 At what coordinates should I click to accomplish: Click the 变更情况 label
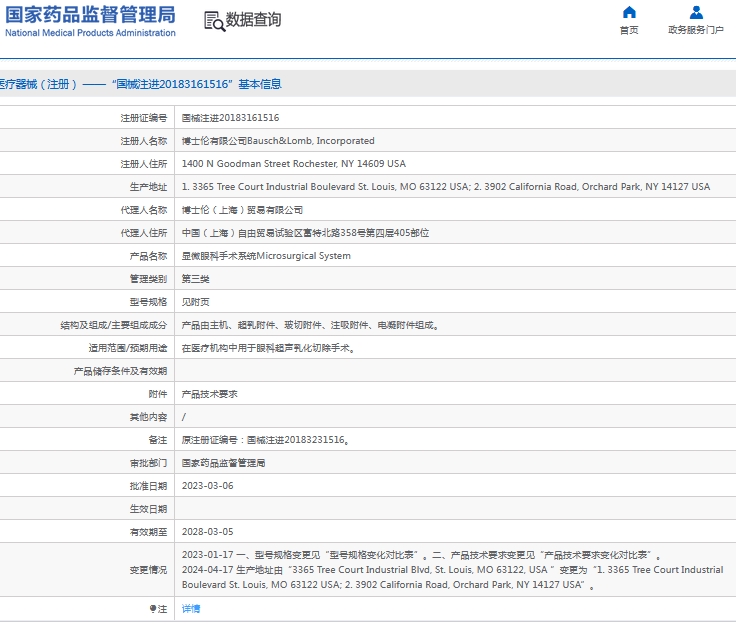pos(148,570)
